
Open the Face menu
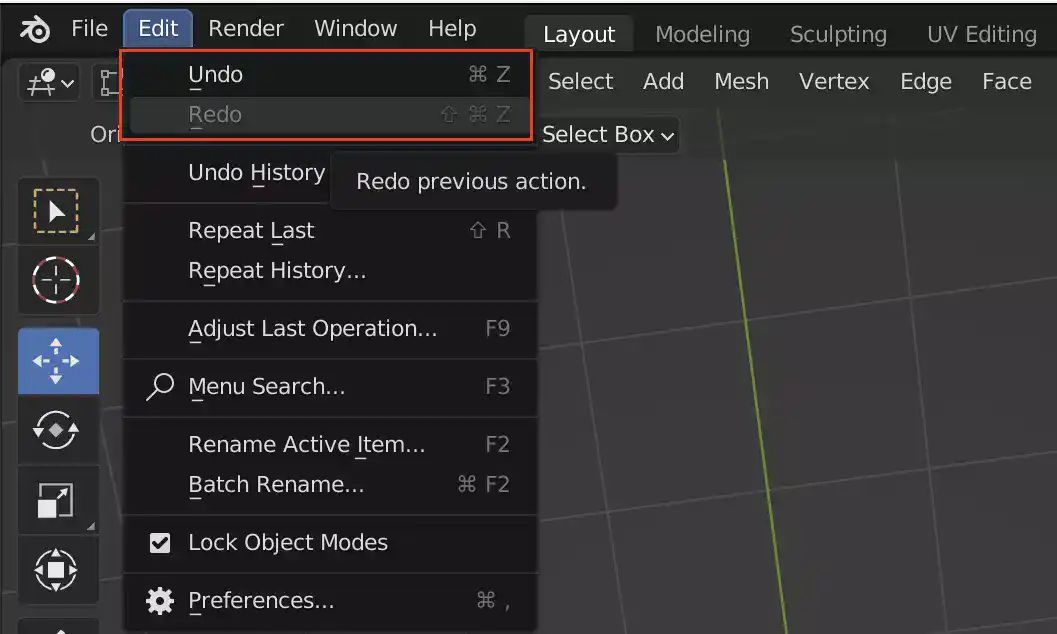(x=1006, y=82)
